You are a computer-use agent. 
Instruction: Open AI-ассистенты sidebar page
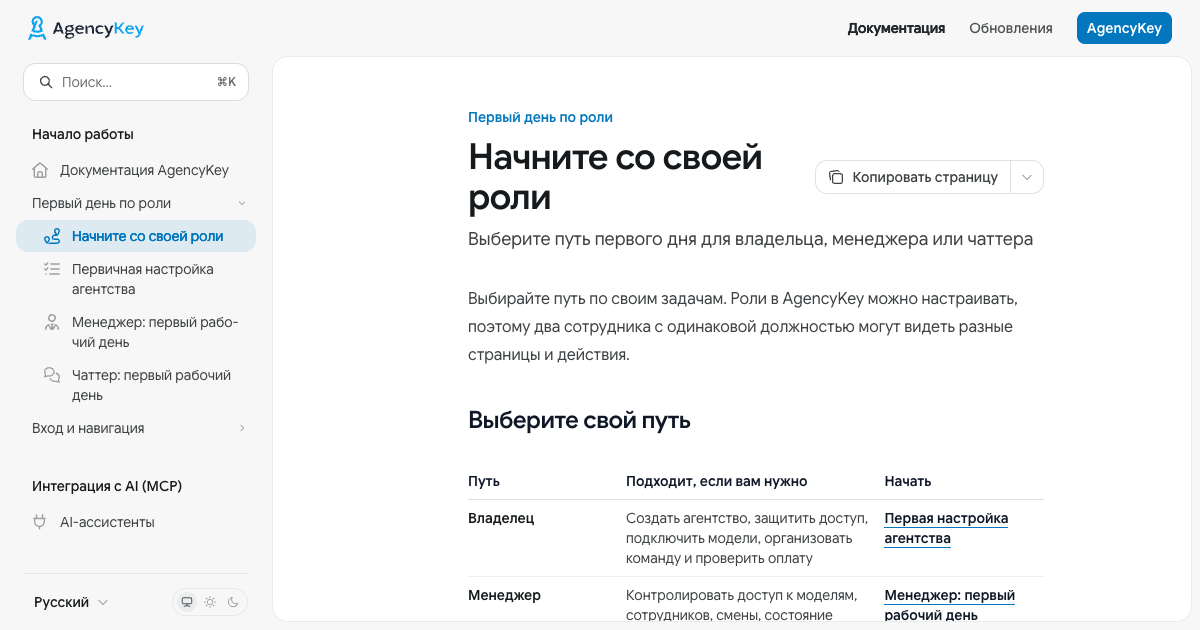pos(136,522)
